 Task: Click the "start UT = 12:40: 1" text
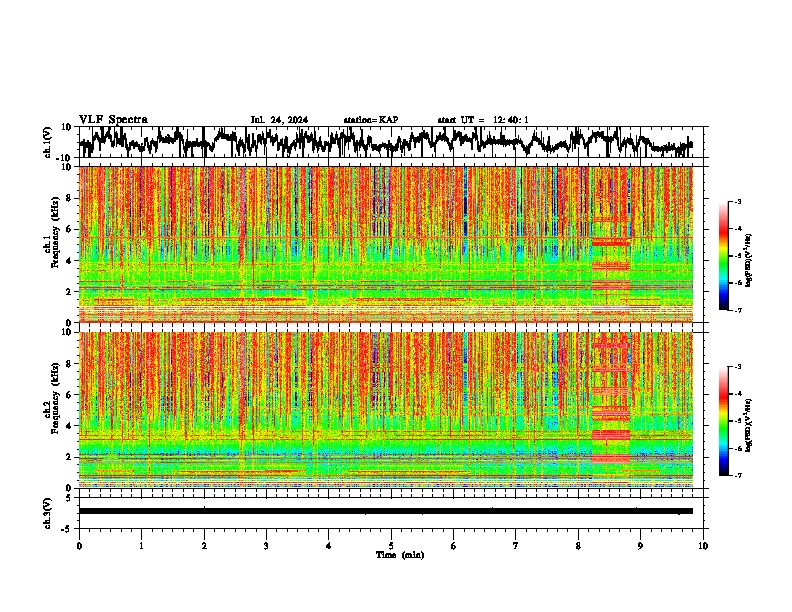click(483, 120)
